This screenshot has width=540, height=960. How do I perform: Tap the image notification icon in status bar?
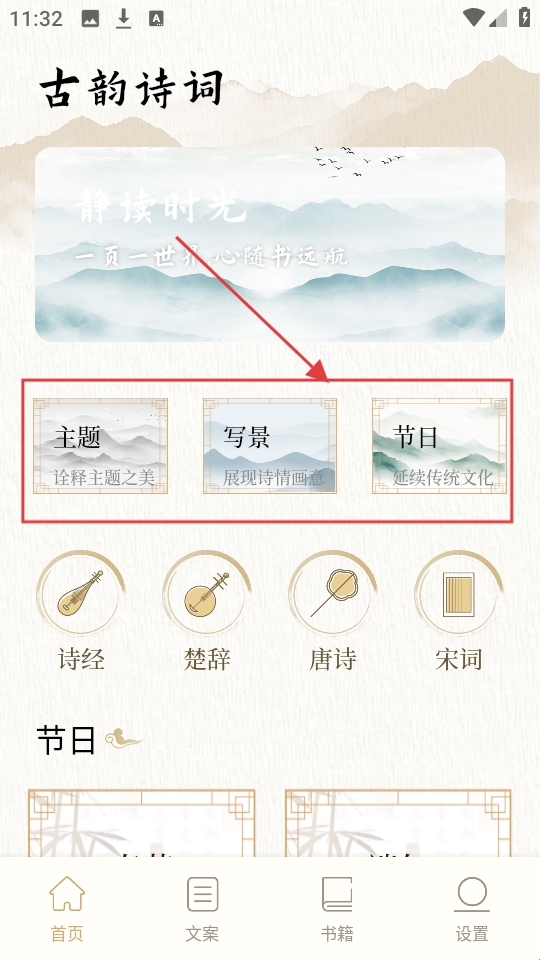(90, 18)
